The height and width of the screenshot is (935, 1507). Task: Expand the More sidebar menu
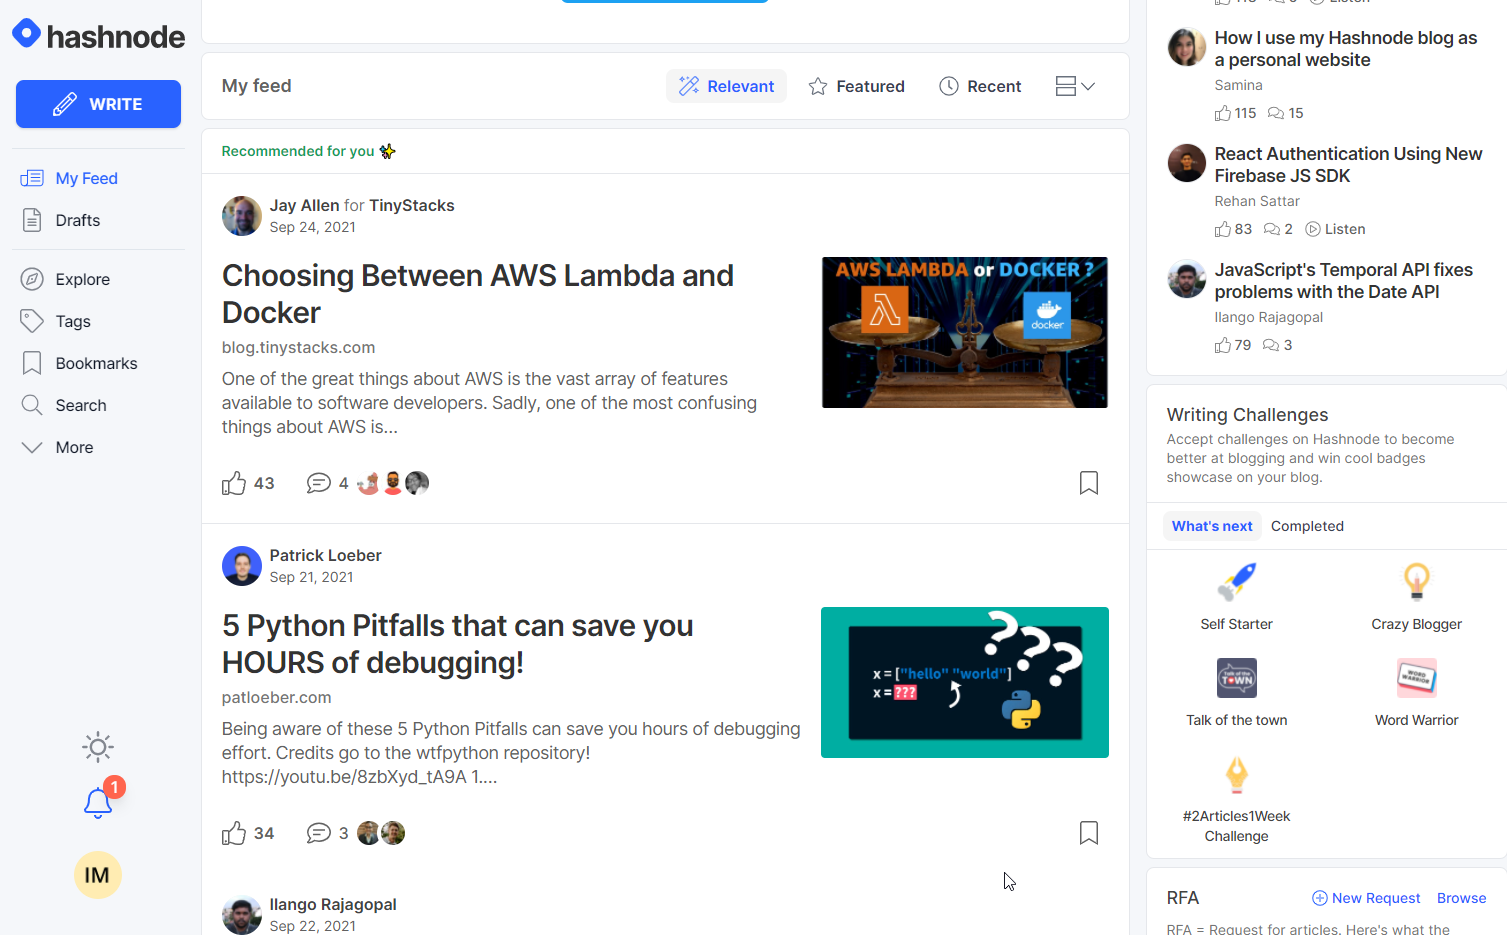(58, 447)
